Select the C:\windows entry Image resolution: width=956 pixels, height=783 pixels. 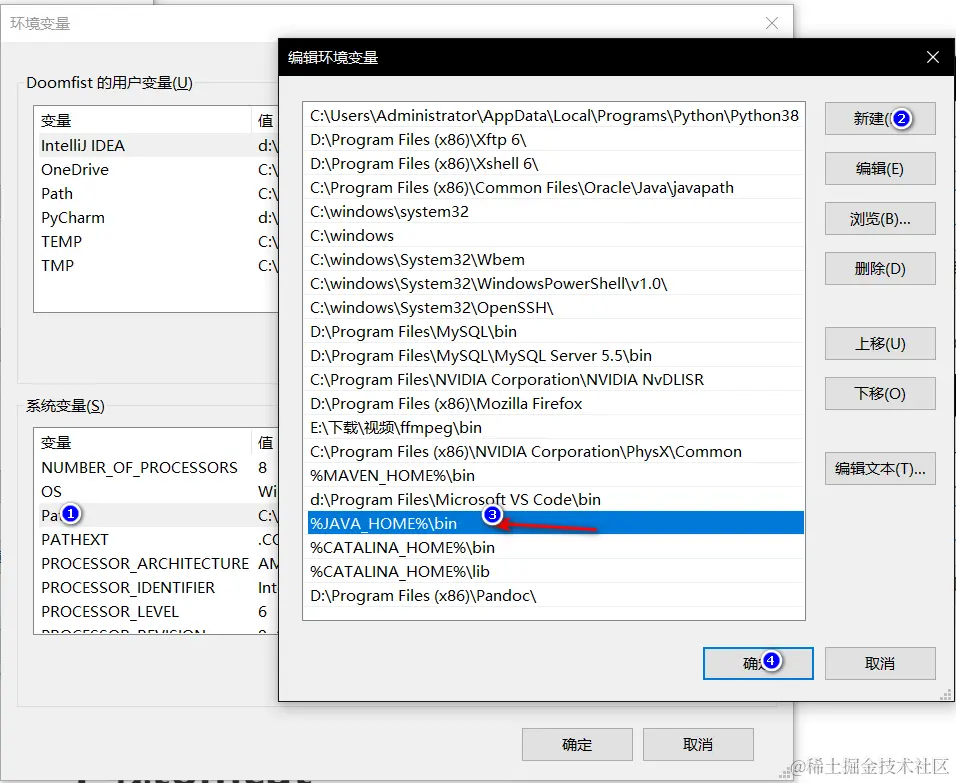[x=554, y=235]
